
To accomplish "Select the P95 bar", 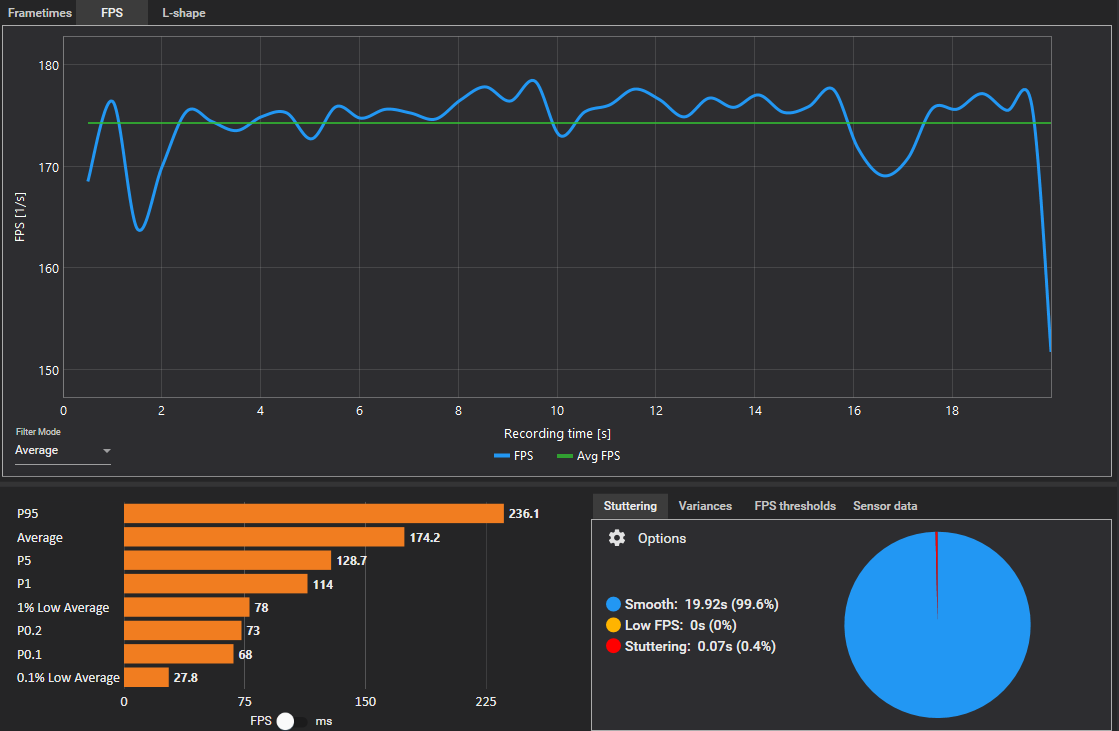I will [314, 513].
